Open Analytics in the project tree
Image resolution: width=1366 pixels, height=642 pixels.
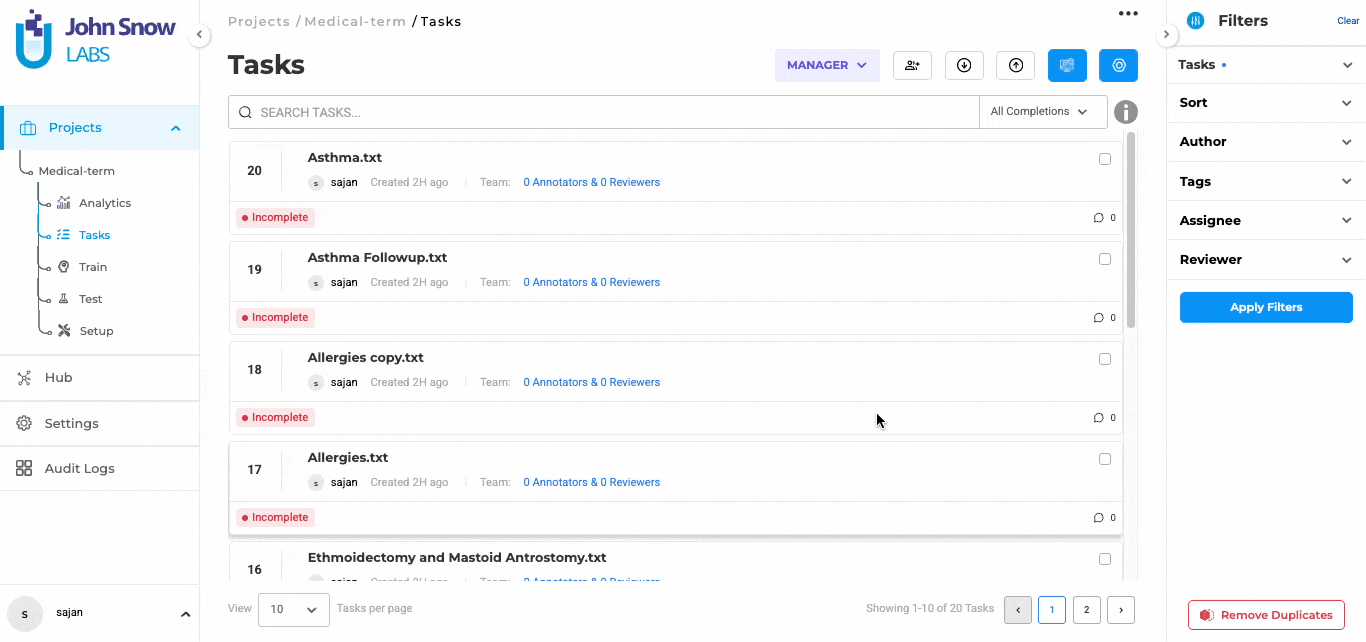(105, 203)
